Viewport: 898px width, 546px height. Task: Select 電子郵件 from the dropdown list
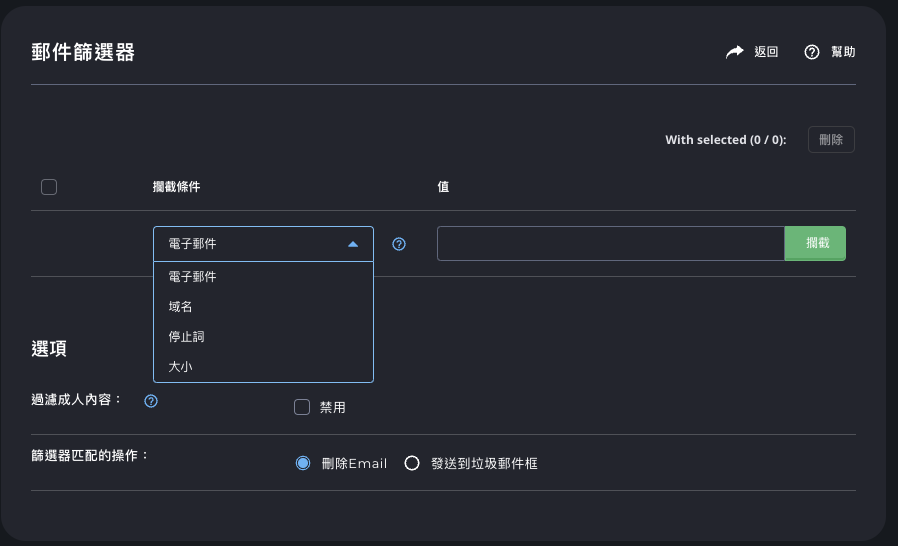click(x=193, y=277)
